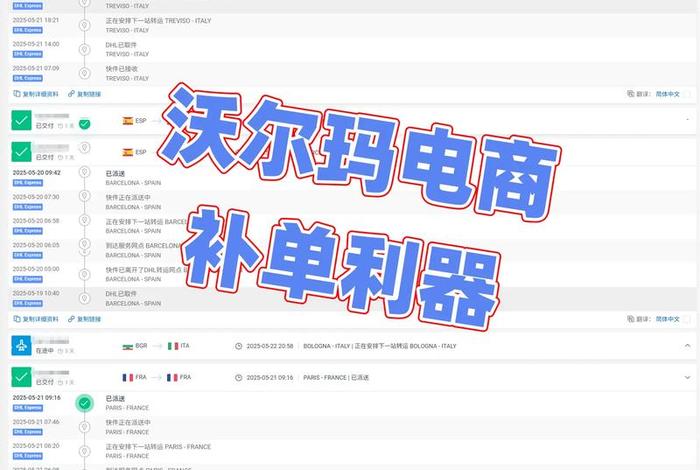Click the translate icon below Treviso tracking entries
The width and height of the screenshot is (700, 470).
click(x=630, y=94)
